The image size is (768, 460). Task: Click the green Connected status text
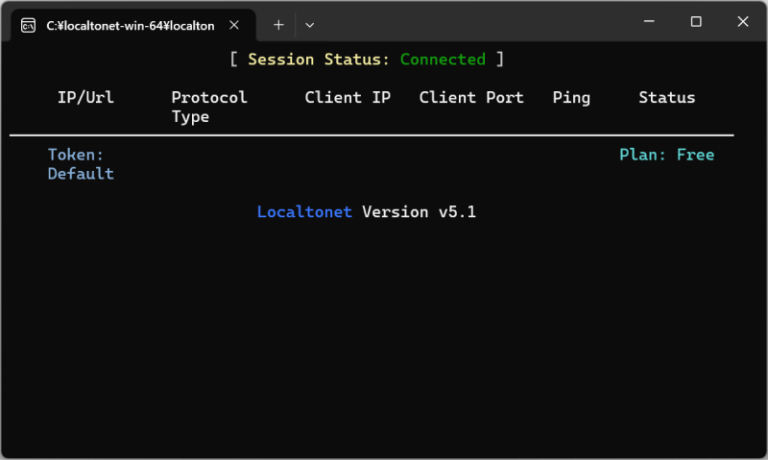tap(443, 59)
